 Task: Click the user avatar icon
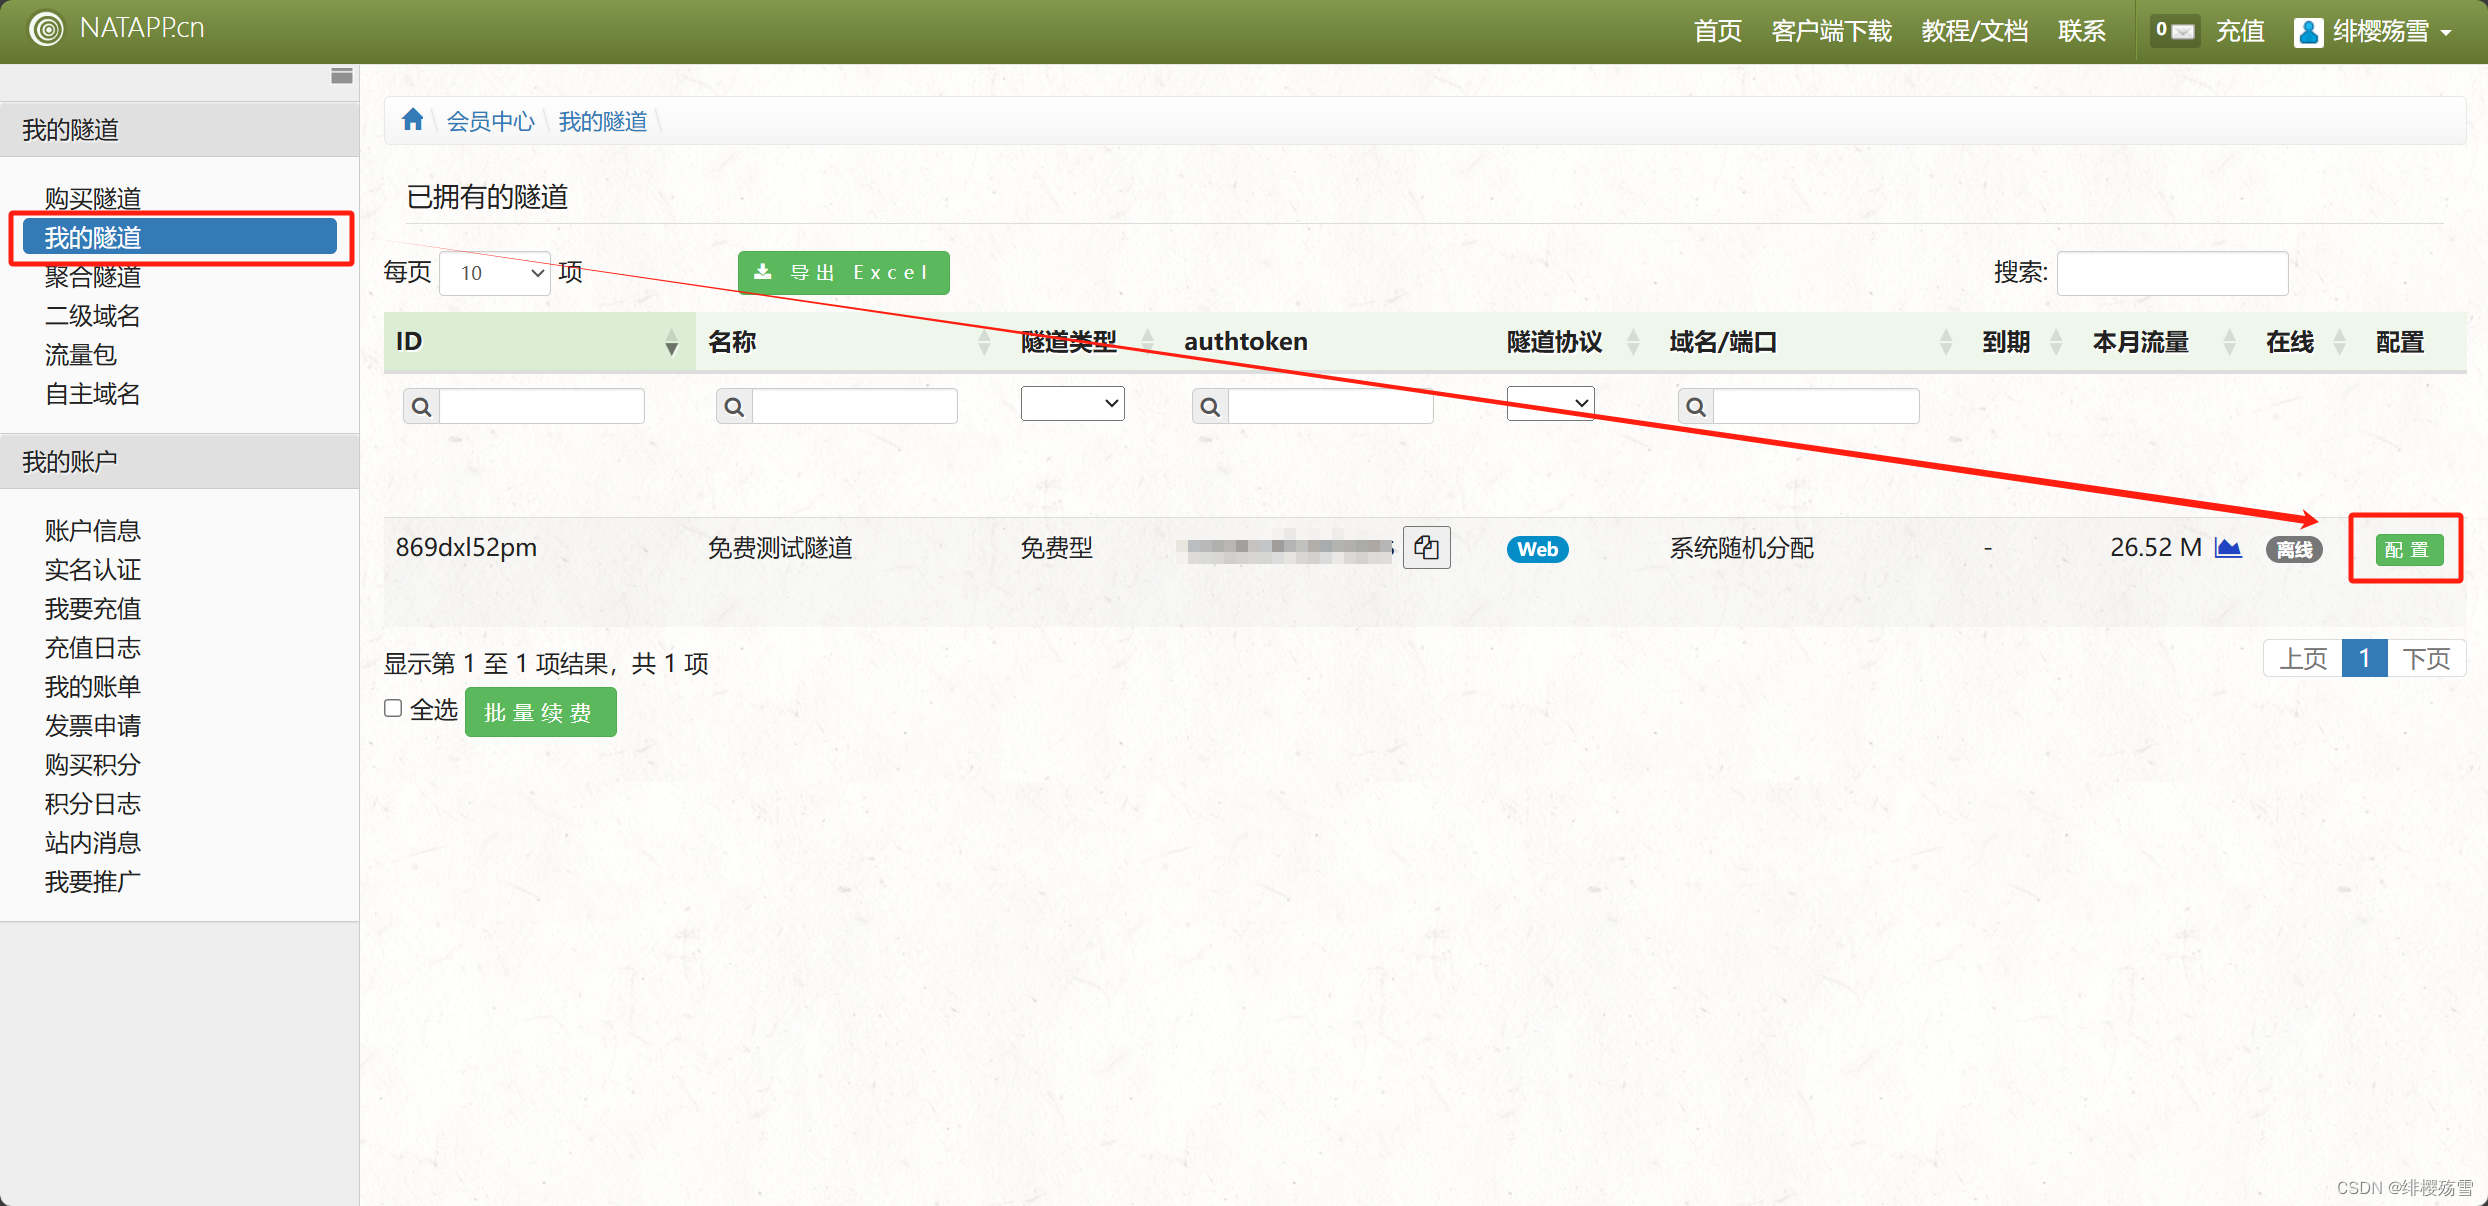tap(2308, 32)
